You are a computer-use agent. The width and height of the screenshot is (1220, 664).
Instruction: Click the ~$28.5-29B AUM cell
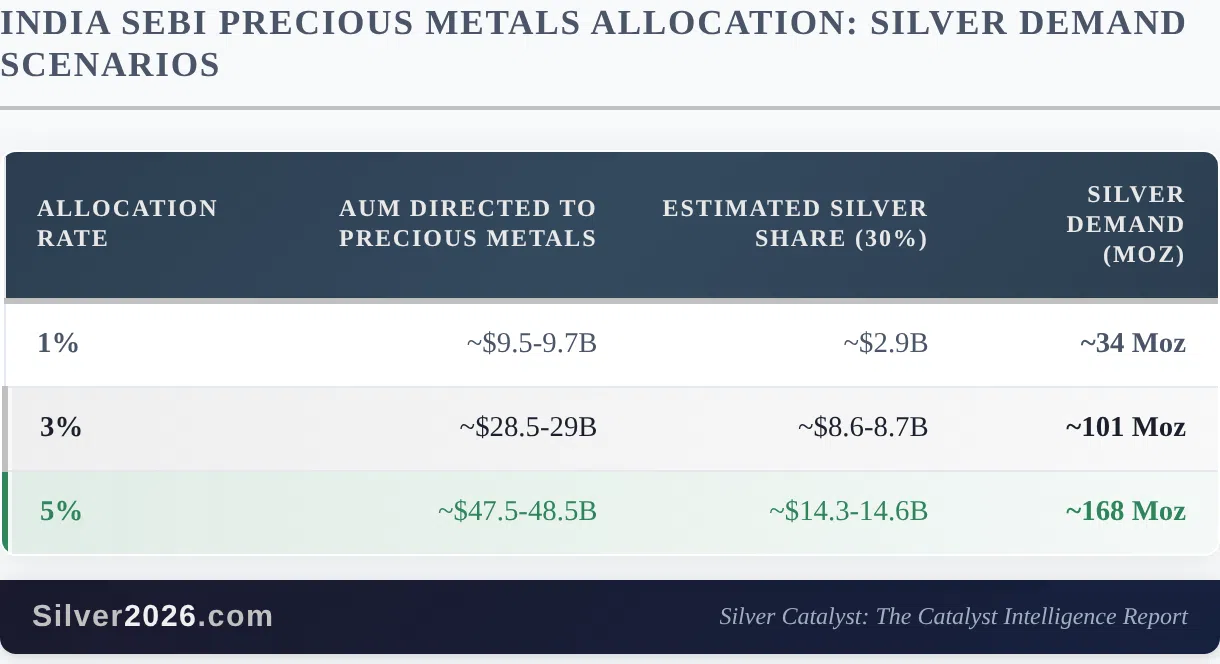coord(528,428)
